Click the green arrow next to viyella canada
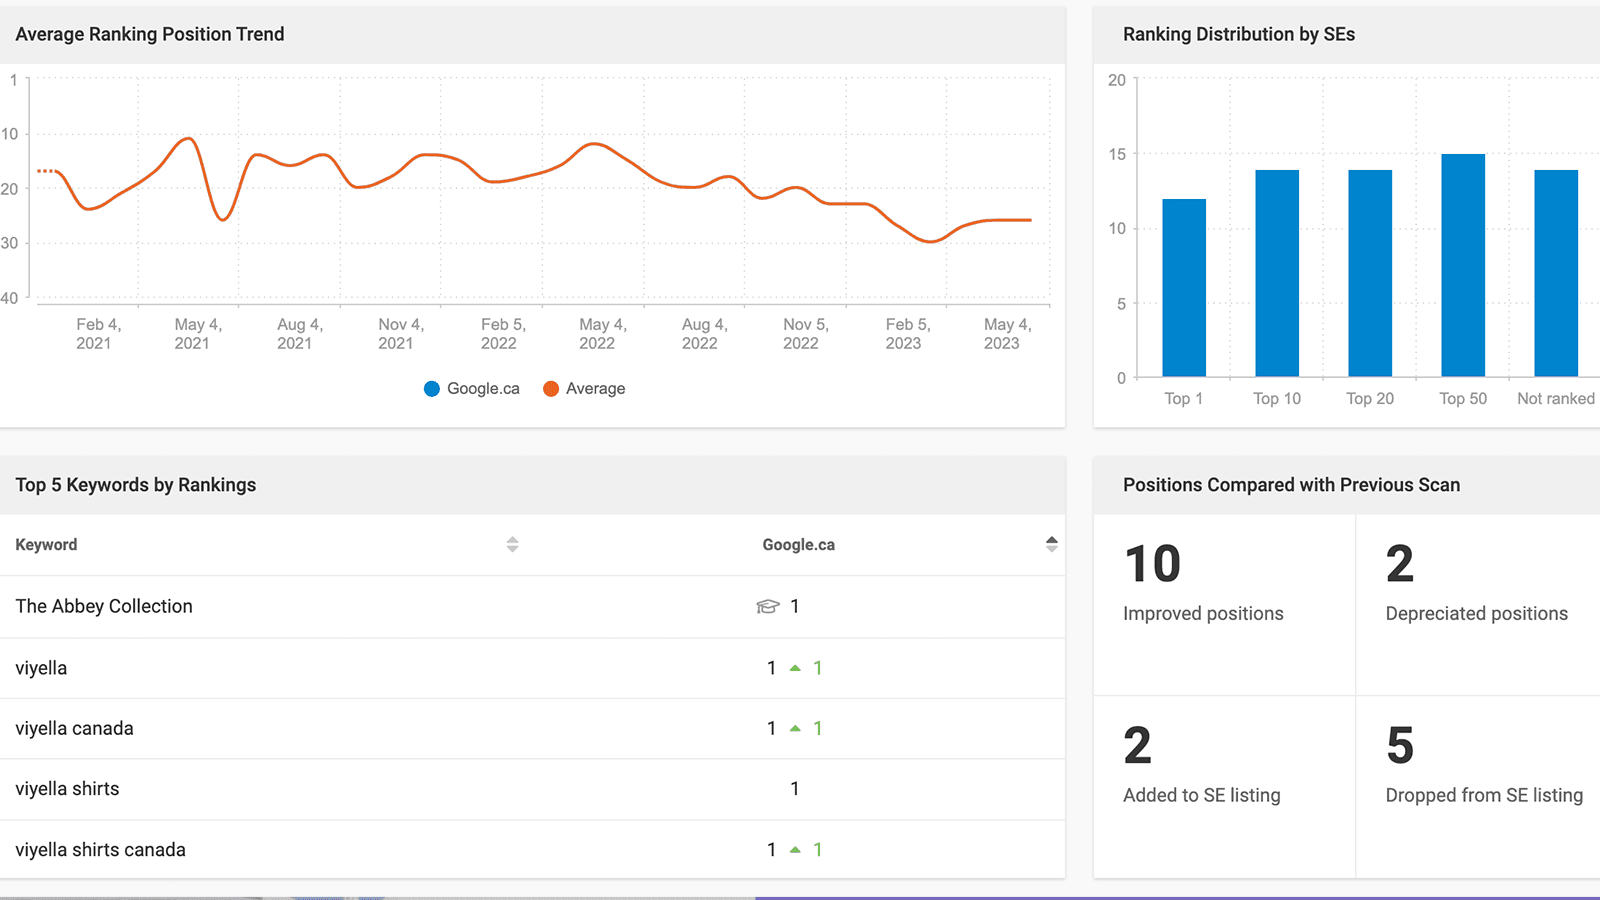Image resolution: width=1600 pixels, height=900 pixels. [796, 728]
